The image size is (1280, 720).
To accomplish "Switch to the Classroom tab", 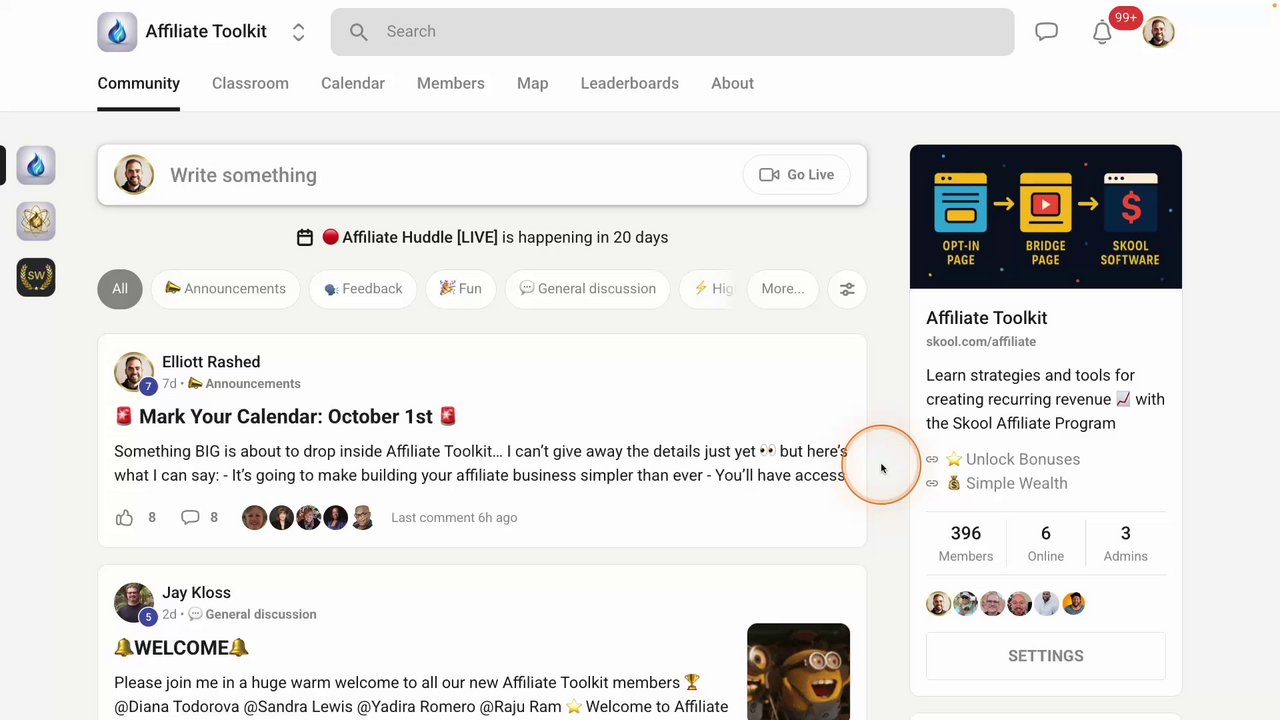I will [250, 83].
